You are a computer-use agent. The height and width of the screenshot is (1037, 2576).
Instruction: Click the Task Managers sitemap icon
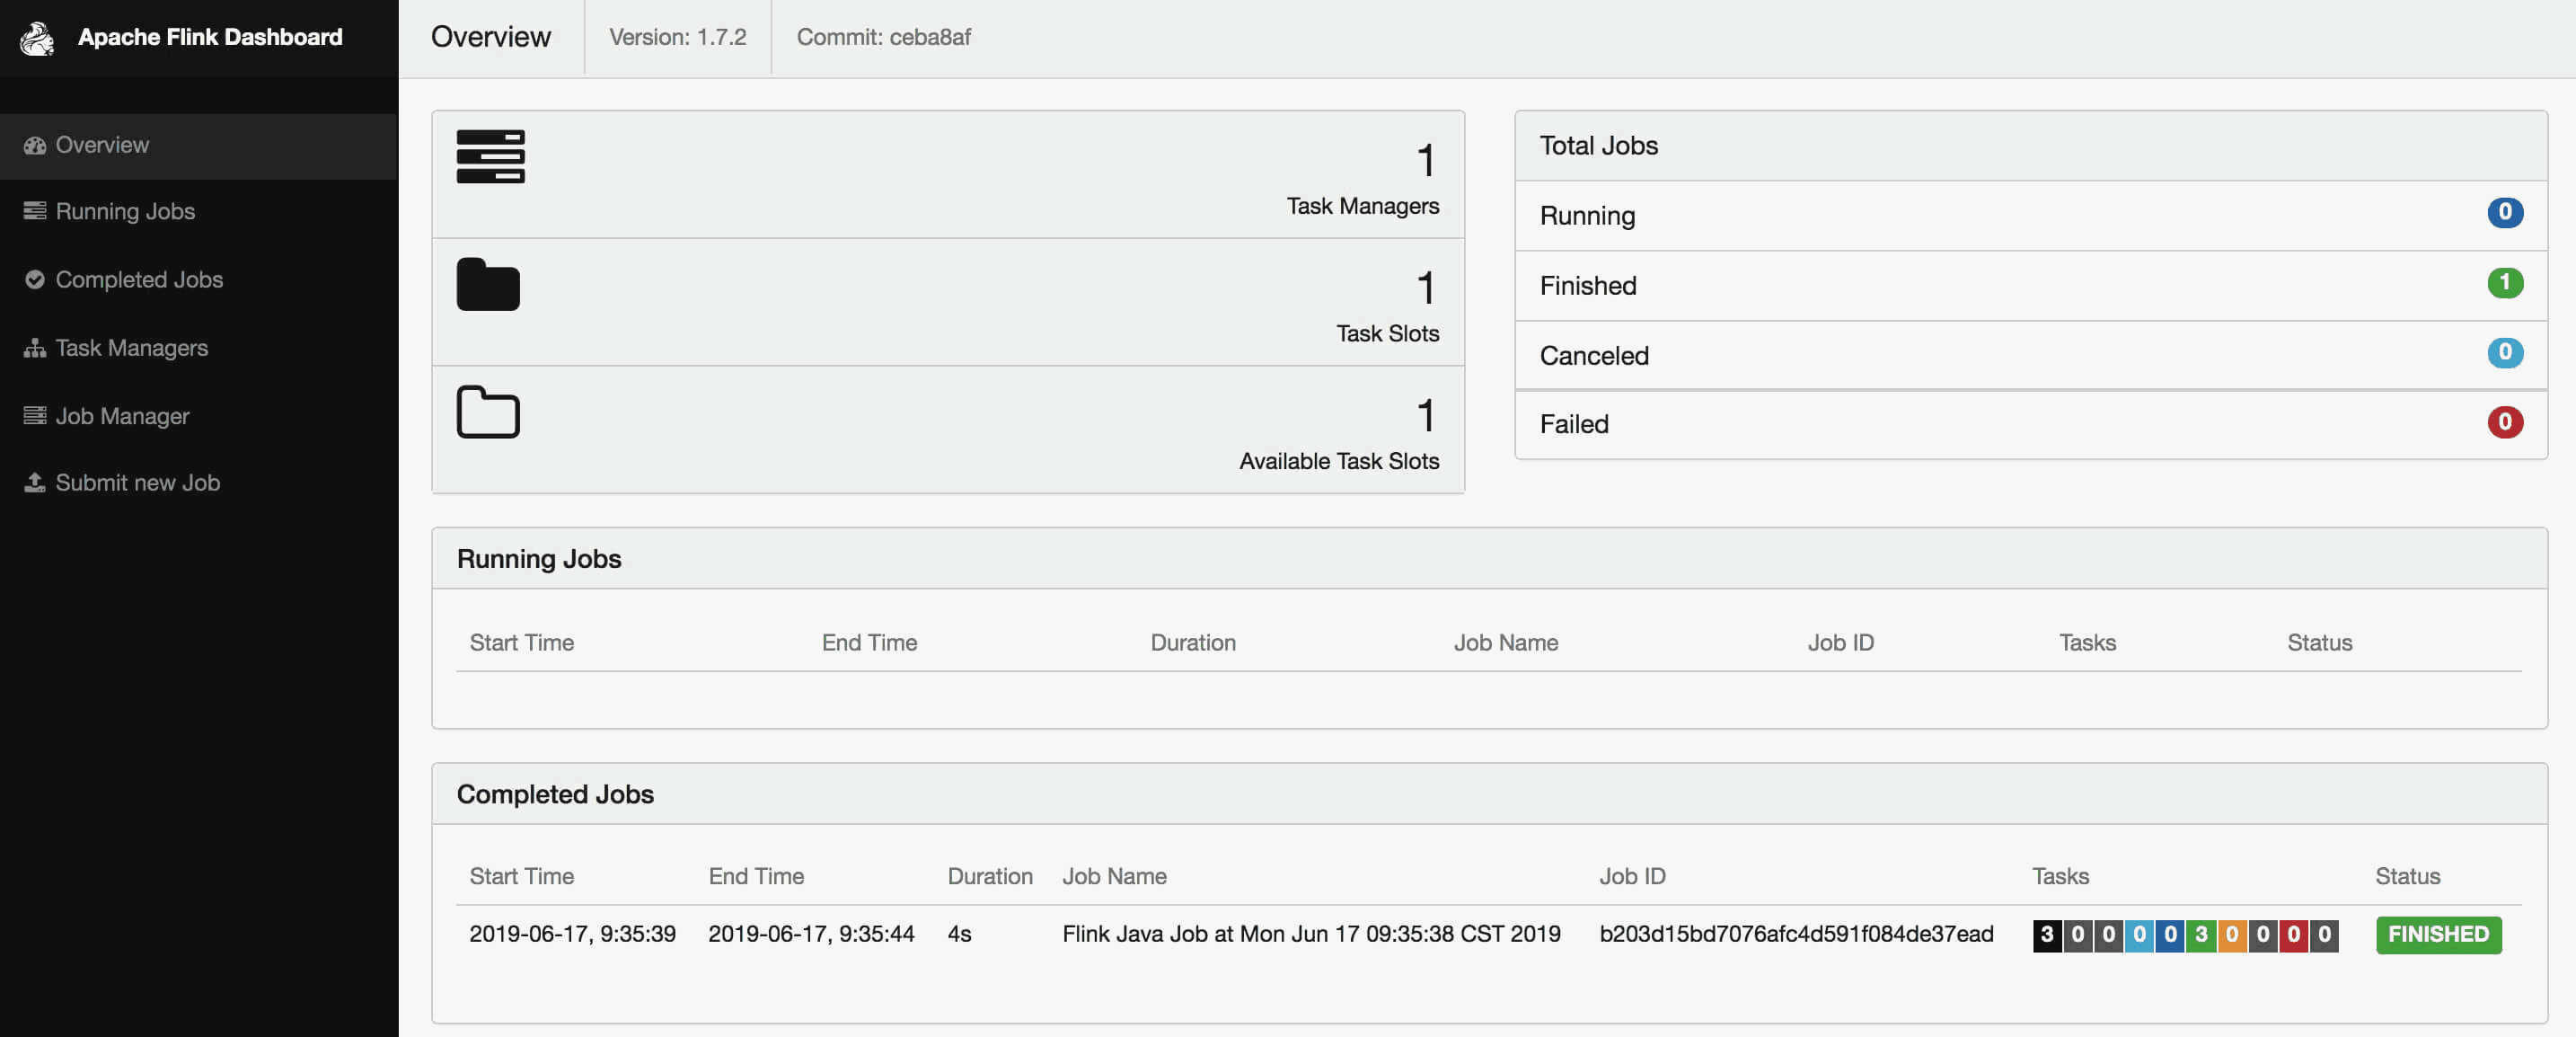click(x=35, y=348)
